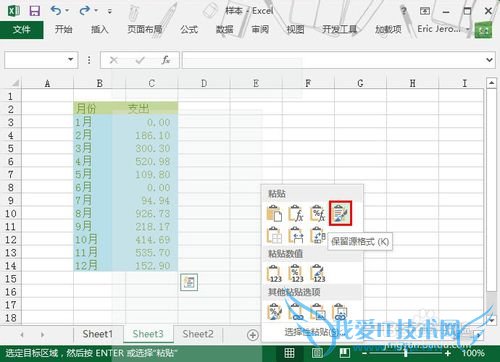Choose the Keep Source Formatting paste icon

pyautogui.click(x=340, y=213)
